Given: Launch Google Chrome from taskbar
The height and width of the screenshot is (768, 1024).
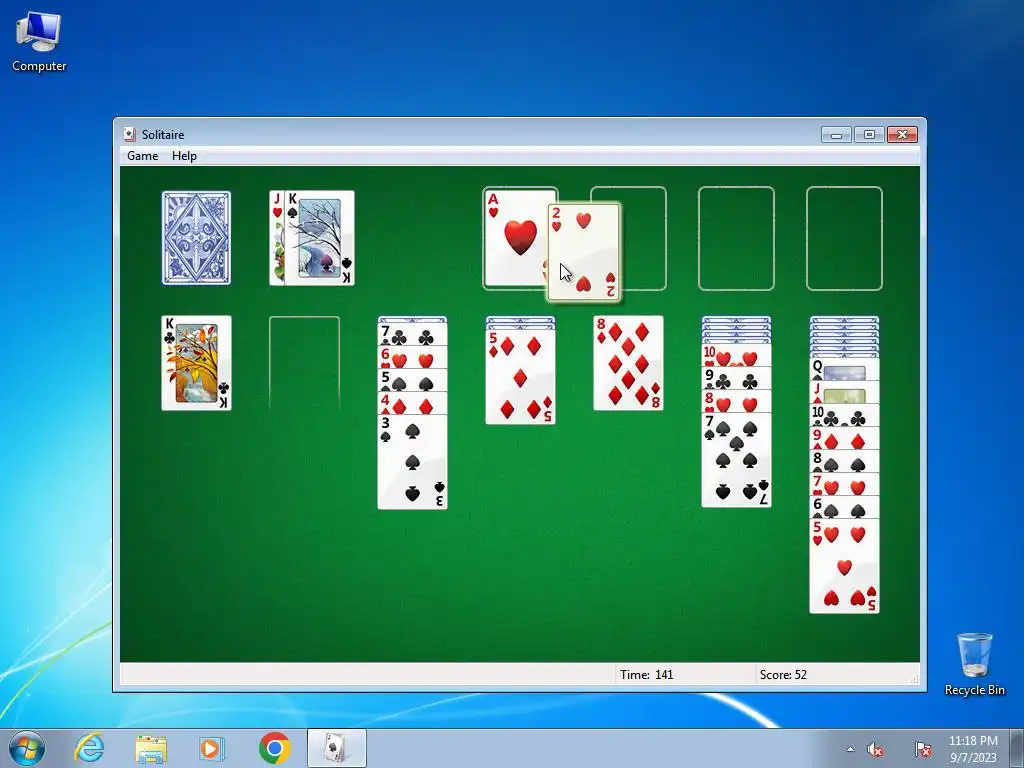Looking at the screenshot, I should pyautogui.click(x=274, y=748).
